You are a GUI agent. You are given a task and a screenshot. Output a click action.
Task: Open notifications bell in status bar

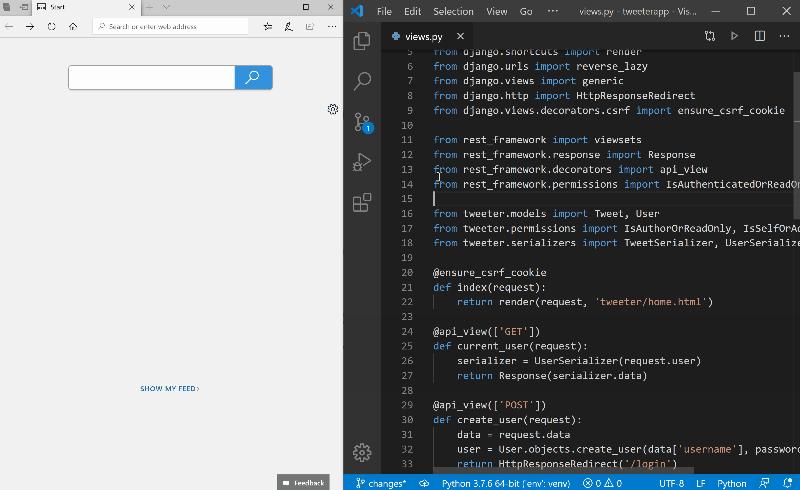tap(788, 483)
